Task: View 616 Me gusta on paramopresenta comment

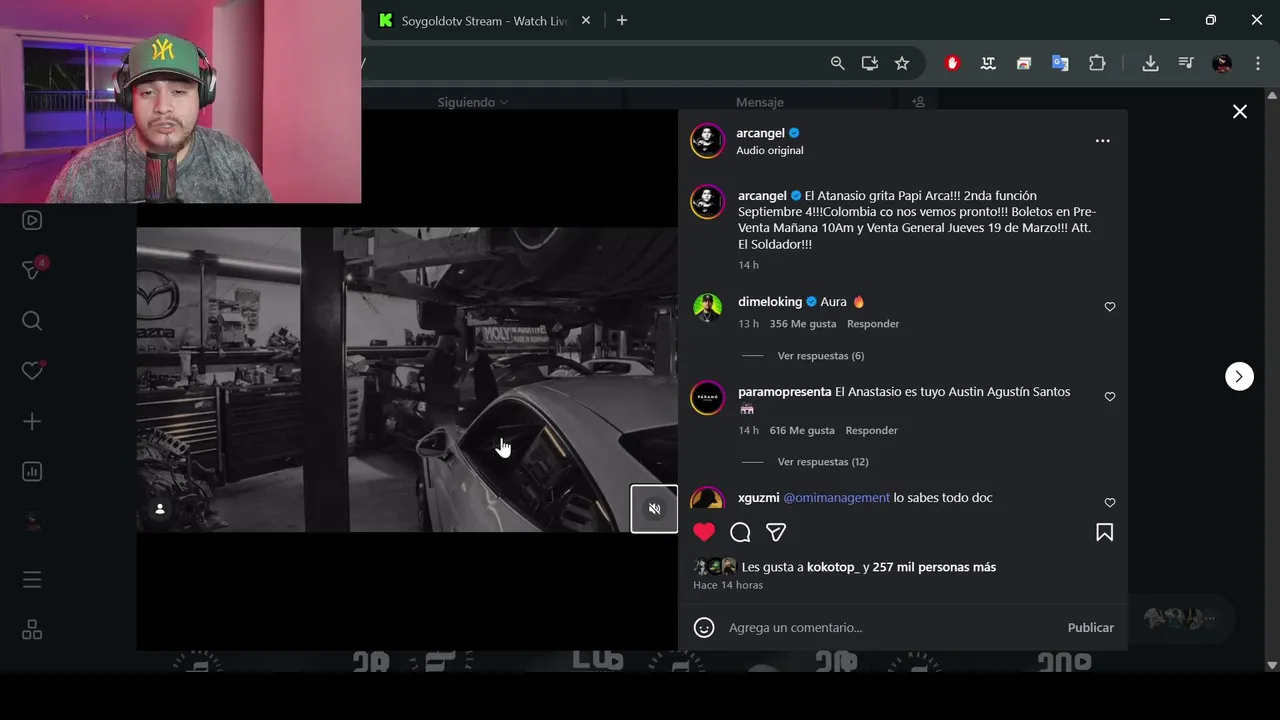Action: (802, 430)
